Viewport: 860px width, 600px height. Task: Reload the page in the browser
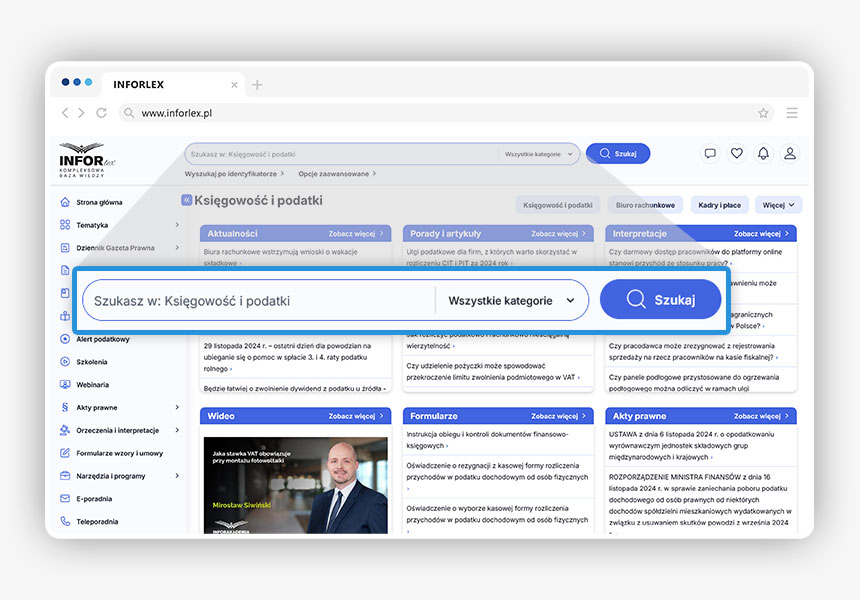coord(101,113)
